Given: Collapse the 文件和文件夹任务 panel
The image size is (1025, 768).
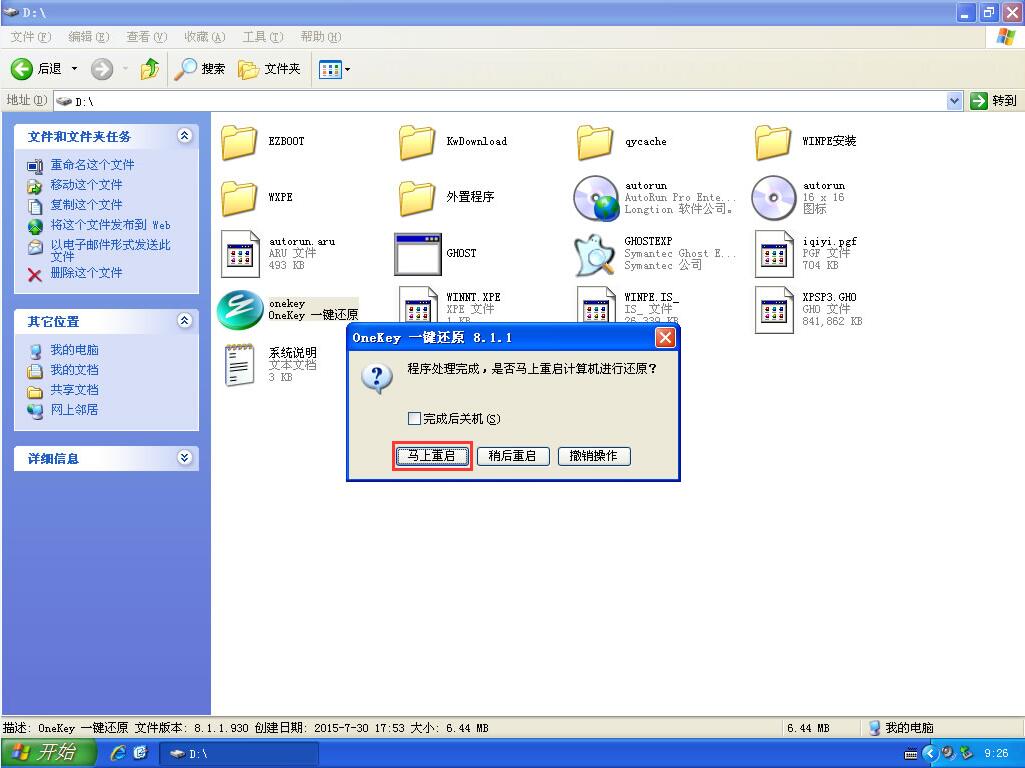Looking at the screenshot, I should (x=184, y=136).
